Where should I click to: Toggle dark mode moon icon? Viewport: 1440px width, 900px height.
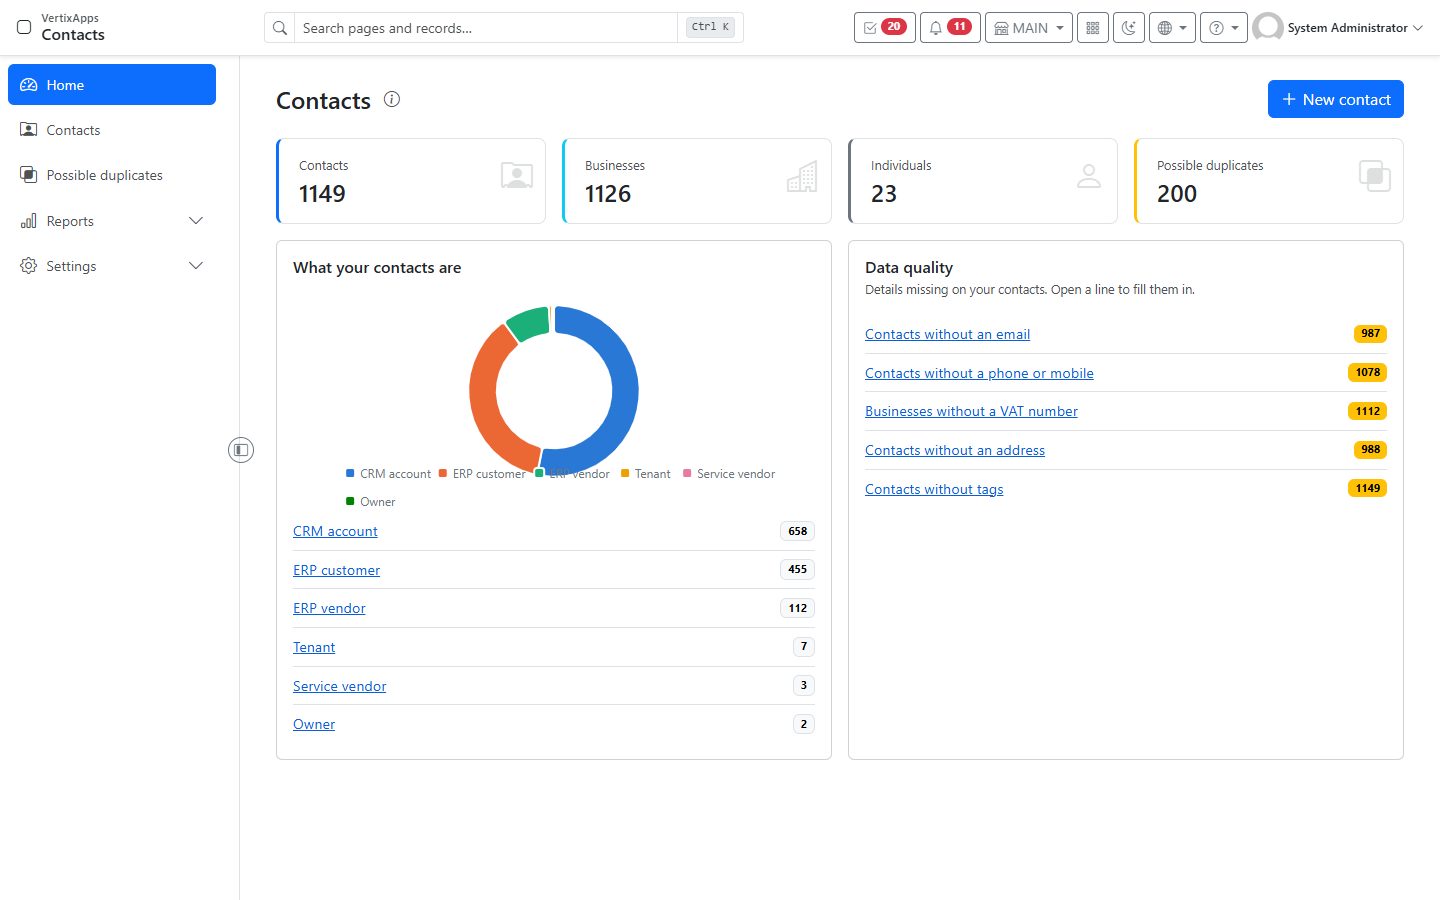click(1129, 28)
